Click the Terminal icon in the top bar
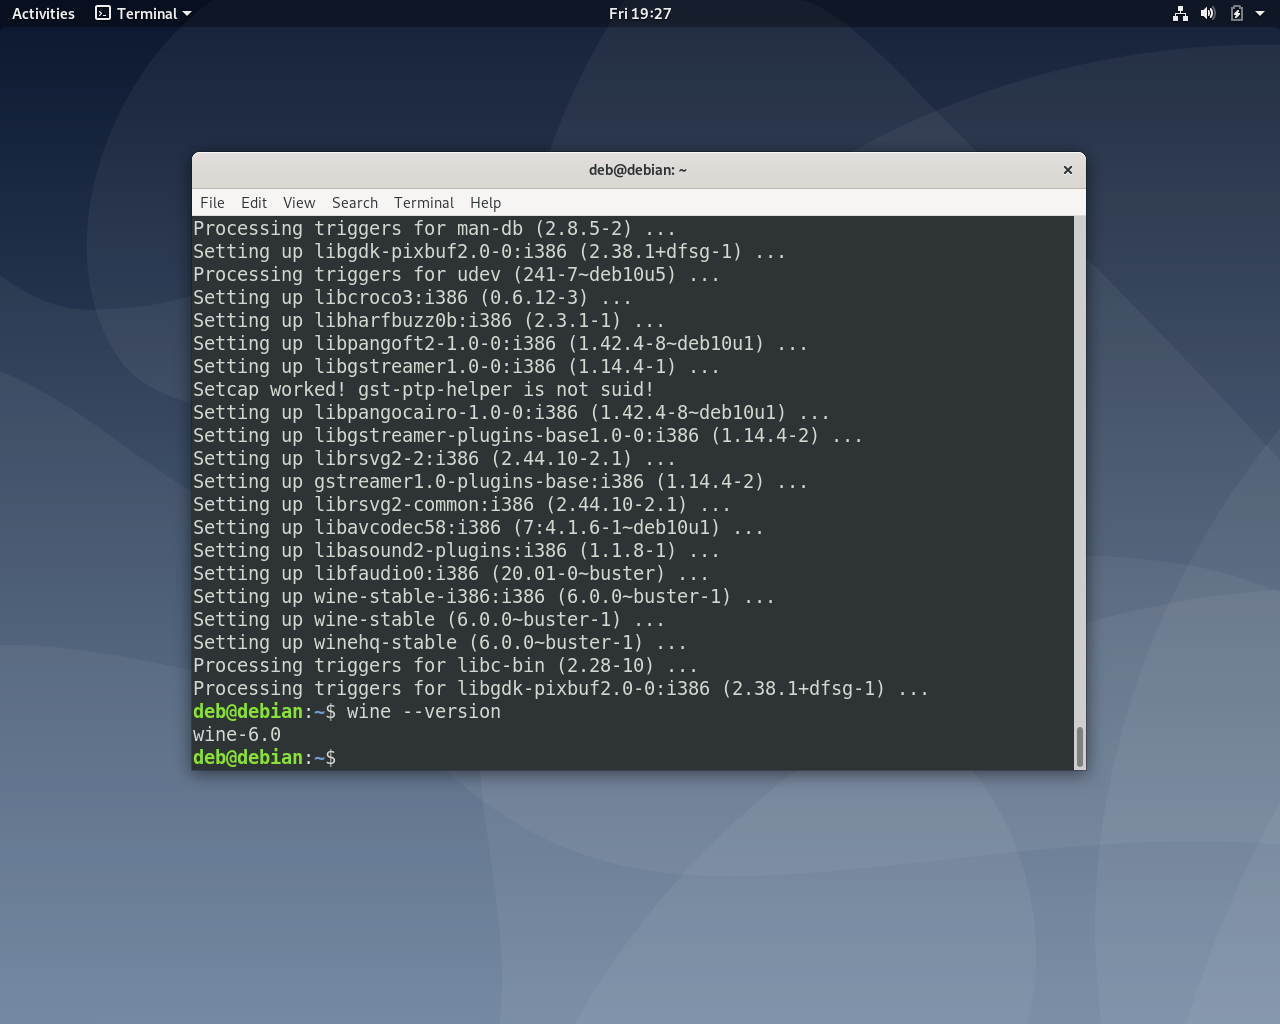The width and height of the screenshot is (1280, 1024). point(103,13)
